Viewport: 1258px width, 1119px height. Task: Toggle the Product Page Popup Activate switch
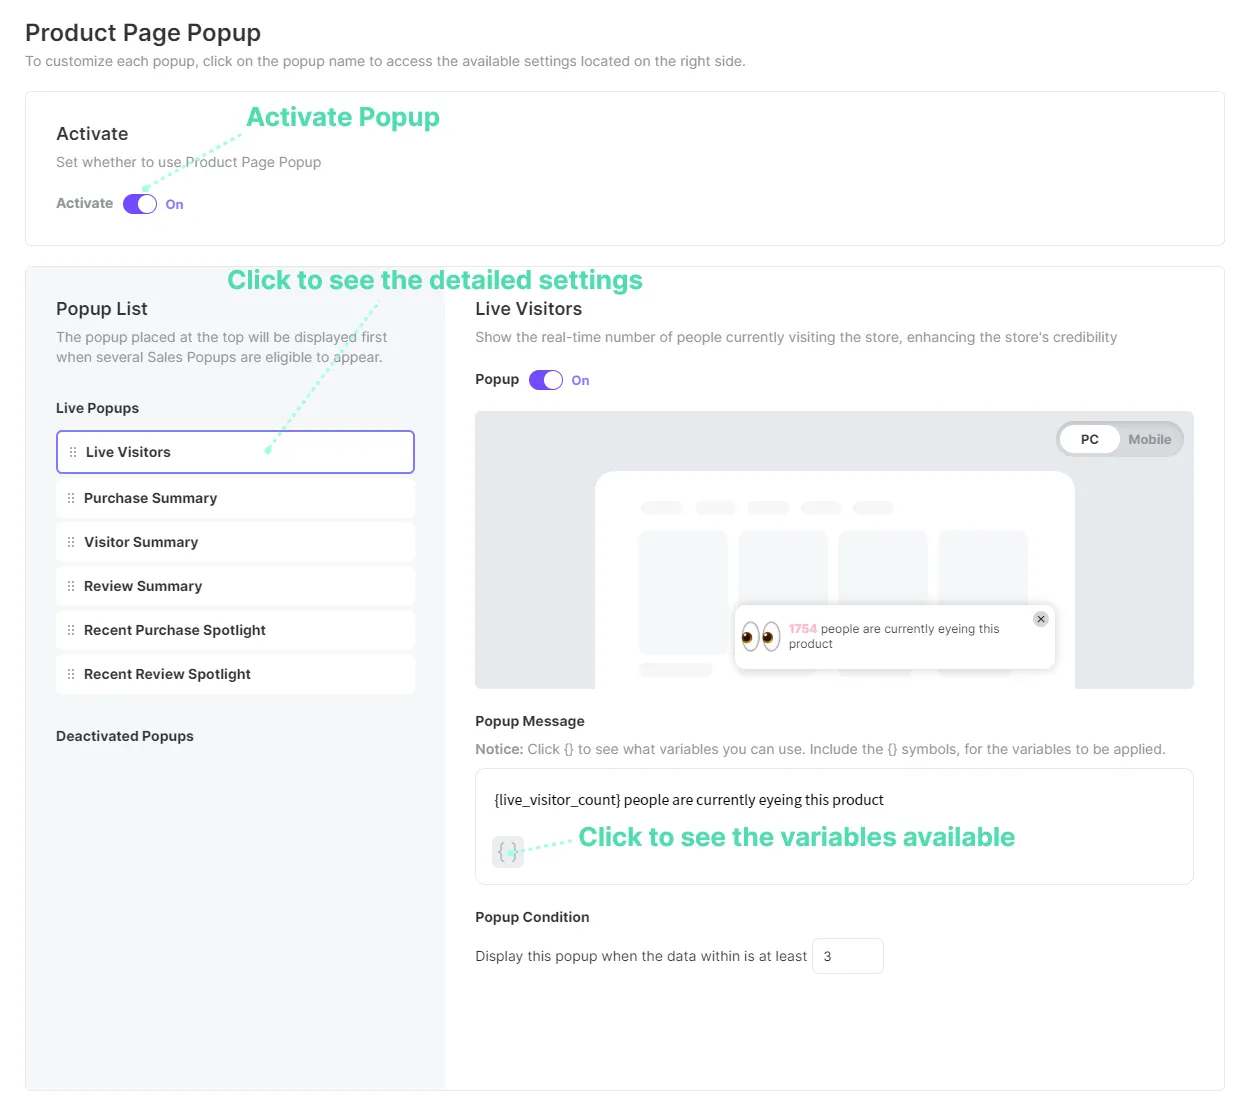(140, 204)
